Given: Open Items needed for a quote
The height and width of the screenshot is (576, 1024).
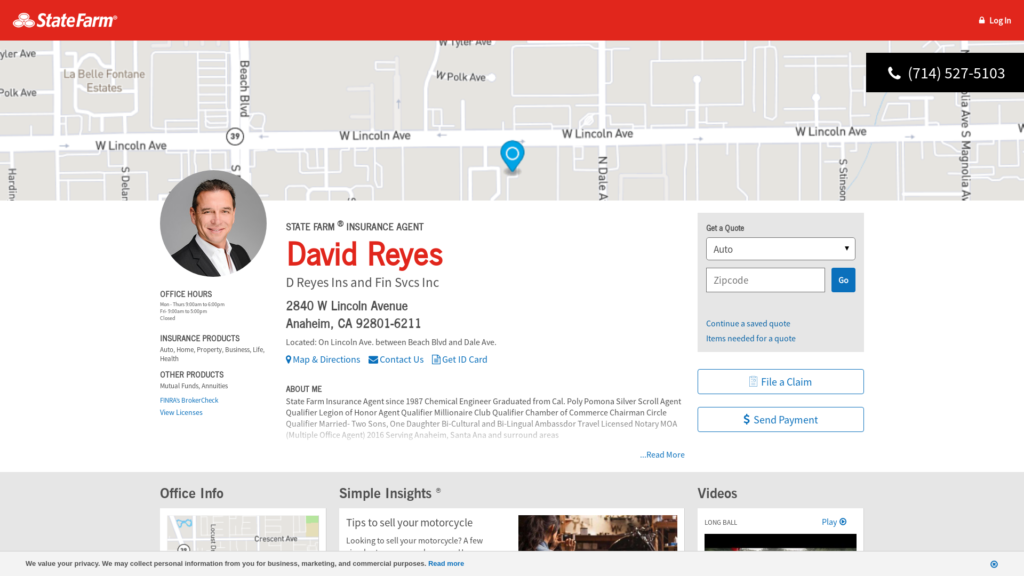Looking at the screenshot, I should click(751, 339).
